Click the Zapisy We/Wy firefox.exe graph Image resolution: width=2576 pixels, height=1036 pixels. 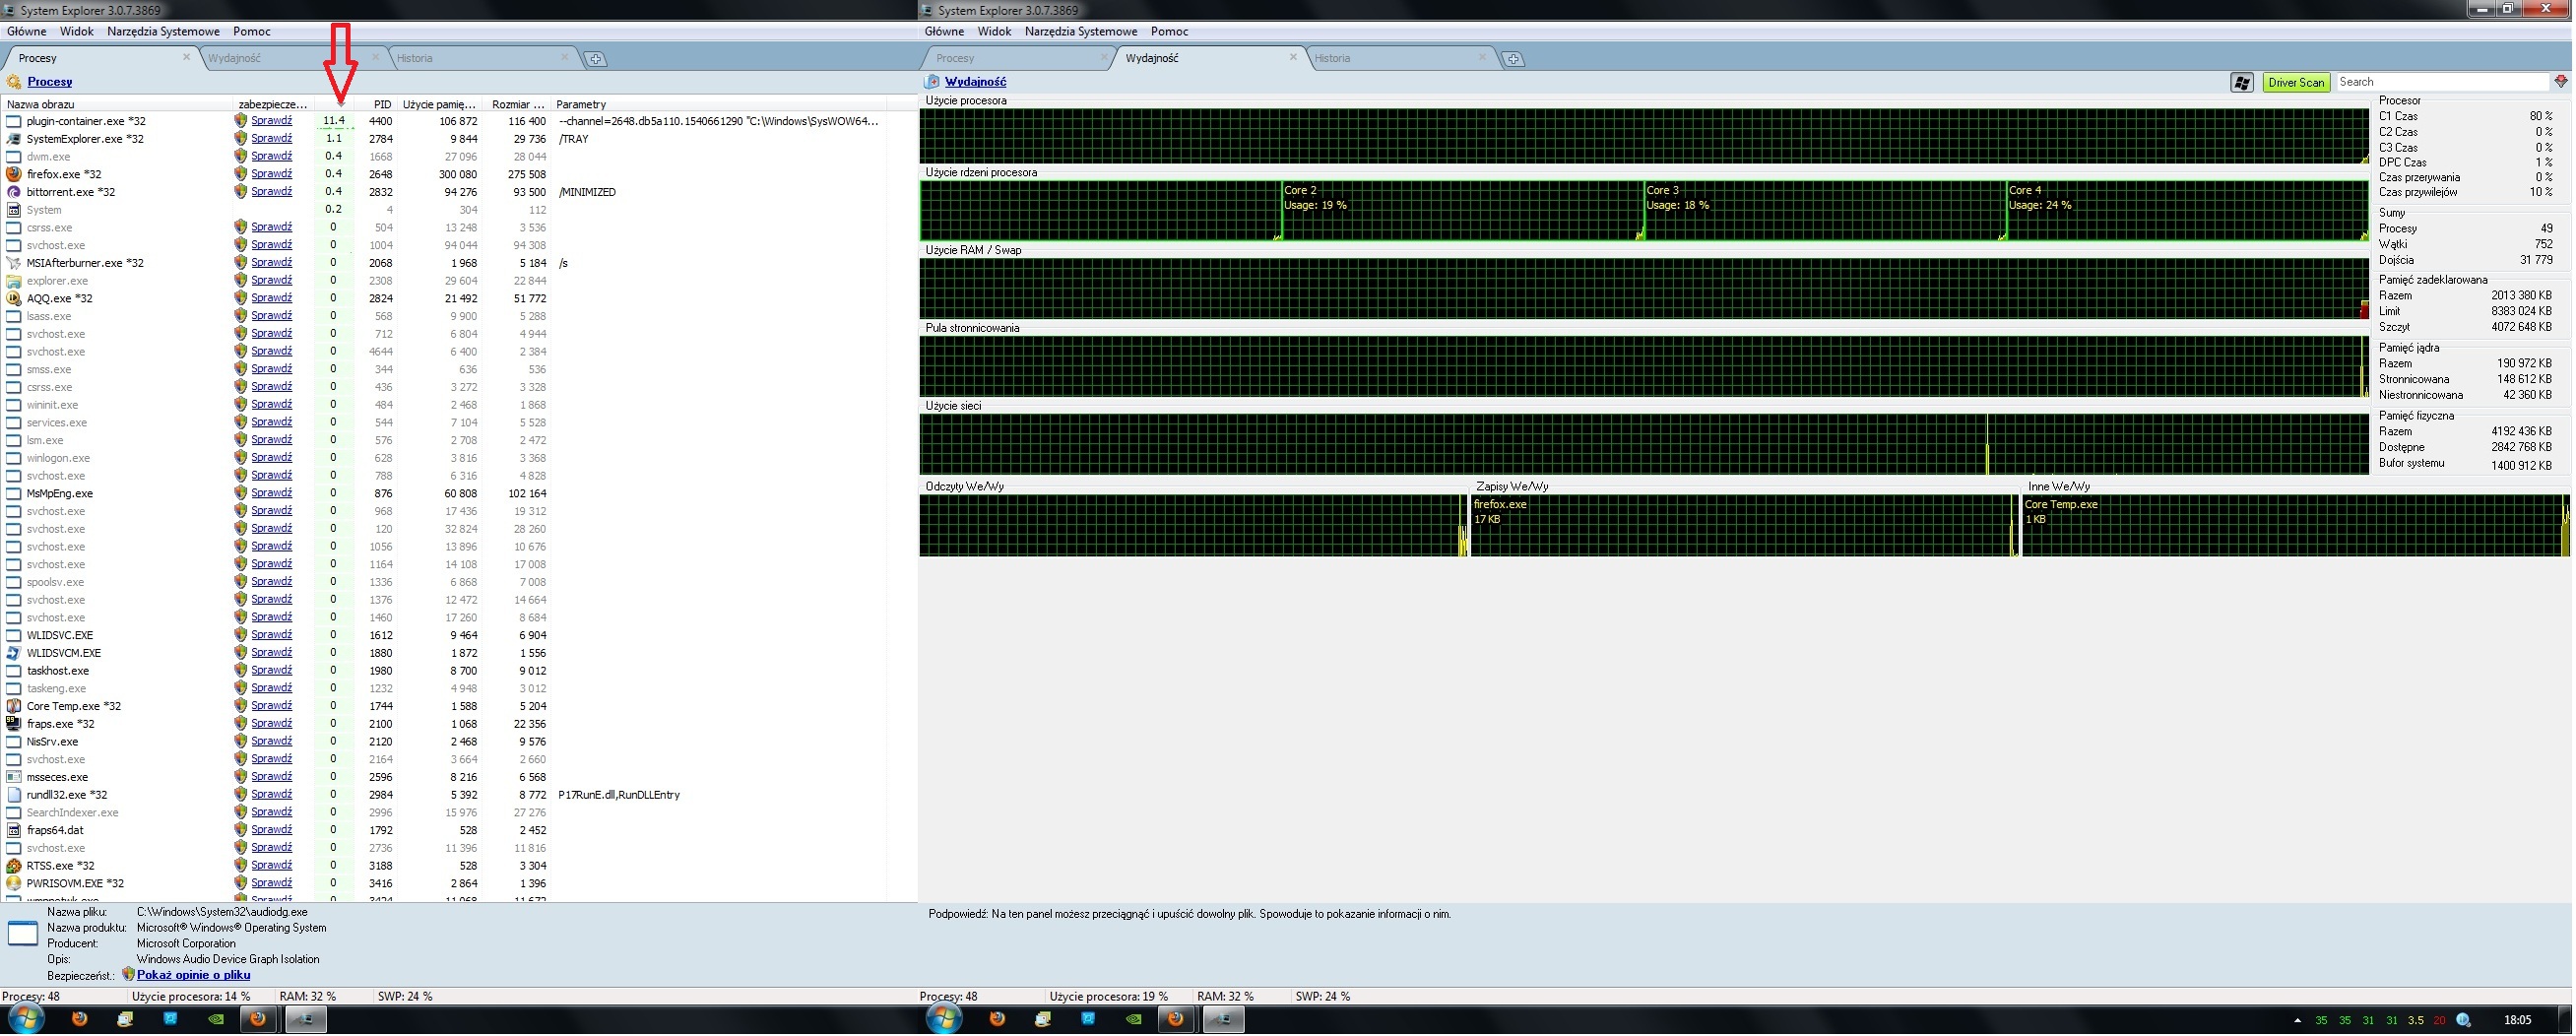1744,526
